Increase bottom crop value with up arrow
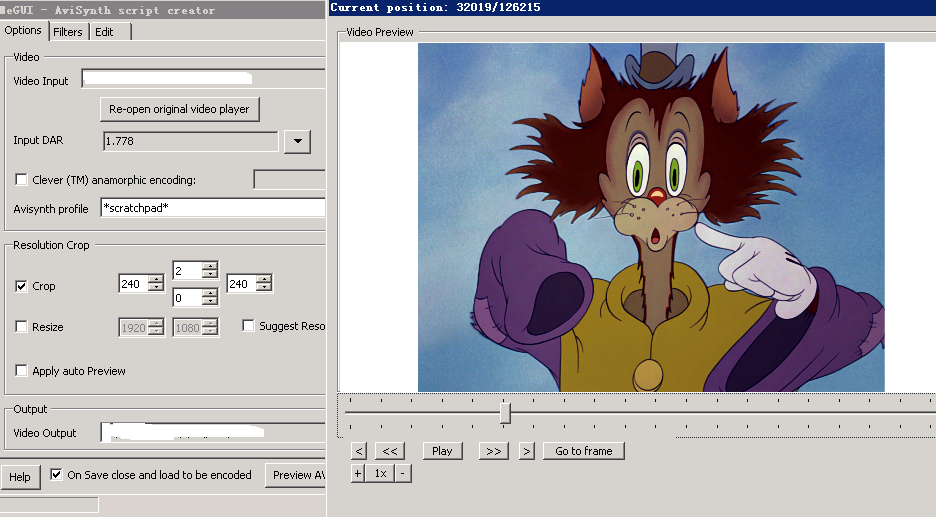This screenshot has width=936, height=517. point(210,294)
